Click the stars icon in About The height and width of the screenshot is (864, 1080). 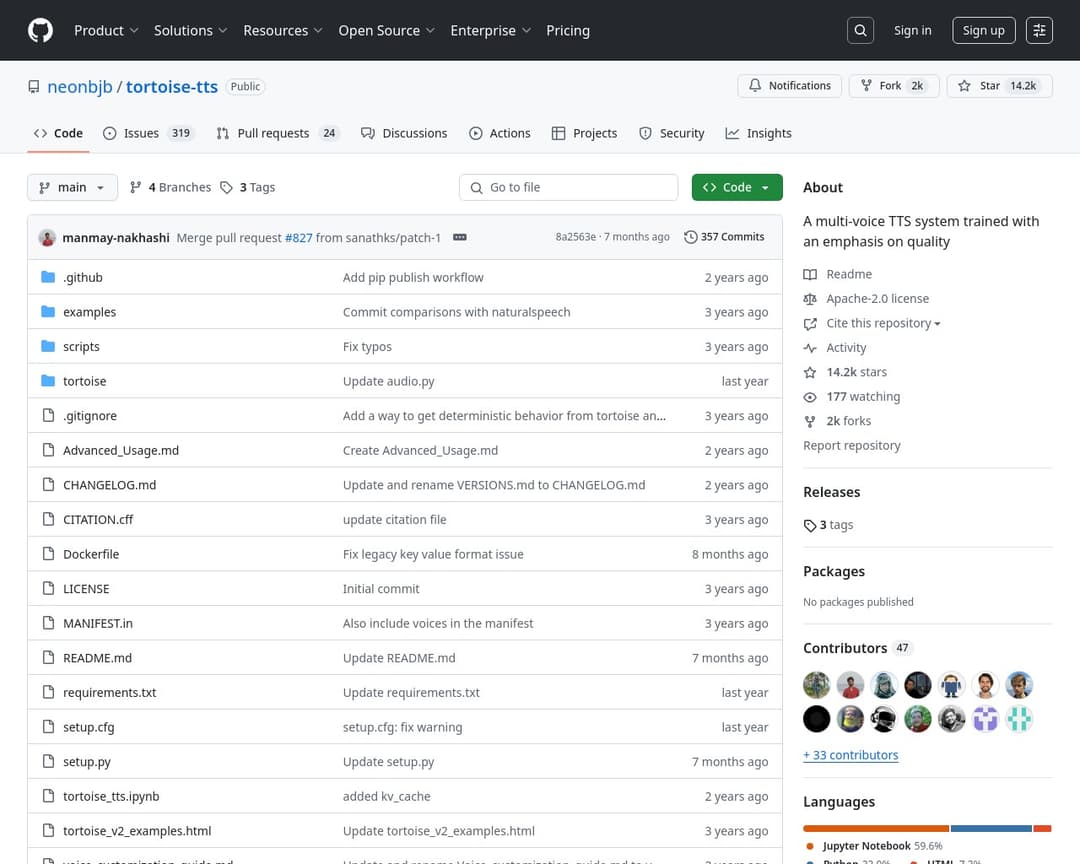(x=810, y=373)
